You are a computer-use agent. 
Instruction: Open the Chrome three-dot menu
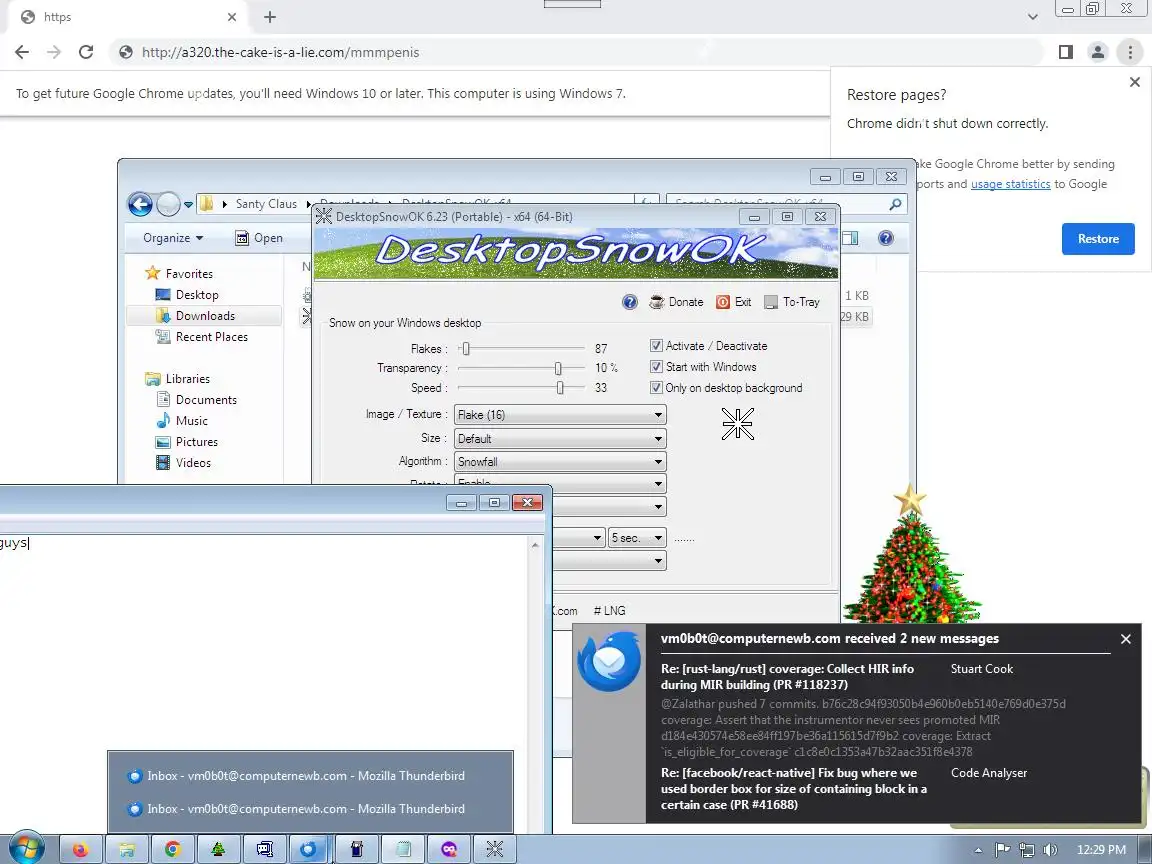pos(1130,52)
